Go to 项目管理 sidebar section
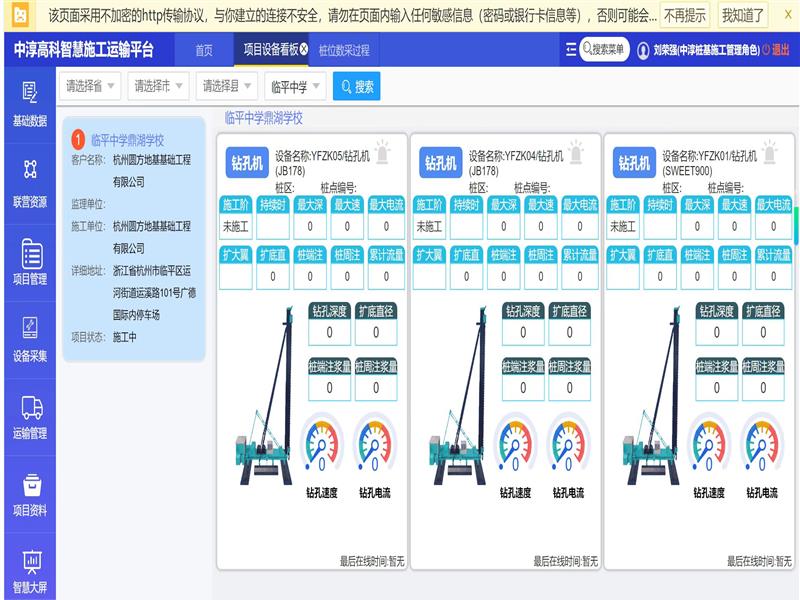Screen dimensions: 800x600 pos(29,262)
